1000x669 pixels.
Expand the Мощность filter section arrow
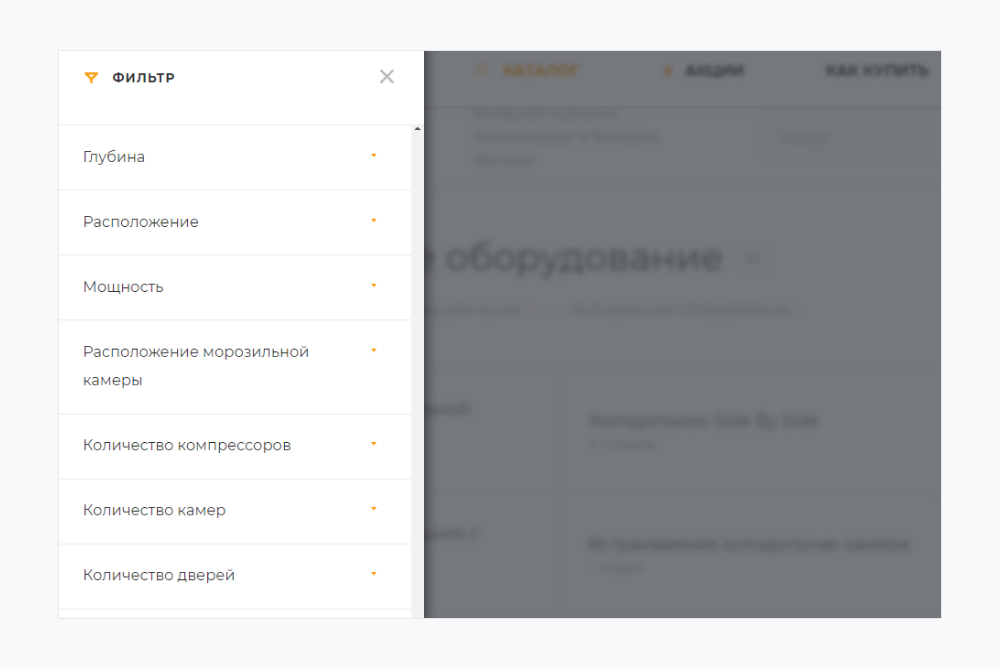[x=374, y=286]
